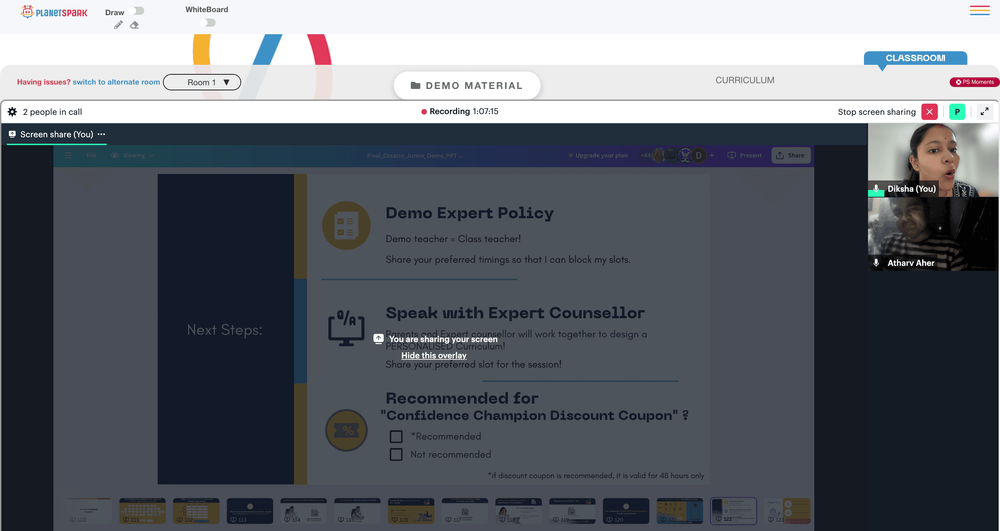Click the Next Steps: text panel
Screen dimensions: 1000x531
pyautogui.click(x=224, y=330)
